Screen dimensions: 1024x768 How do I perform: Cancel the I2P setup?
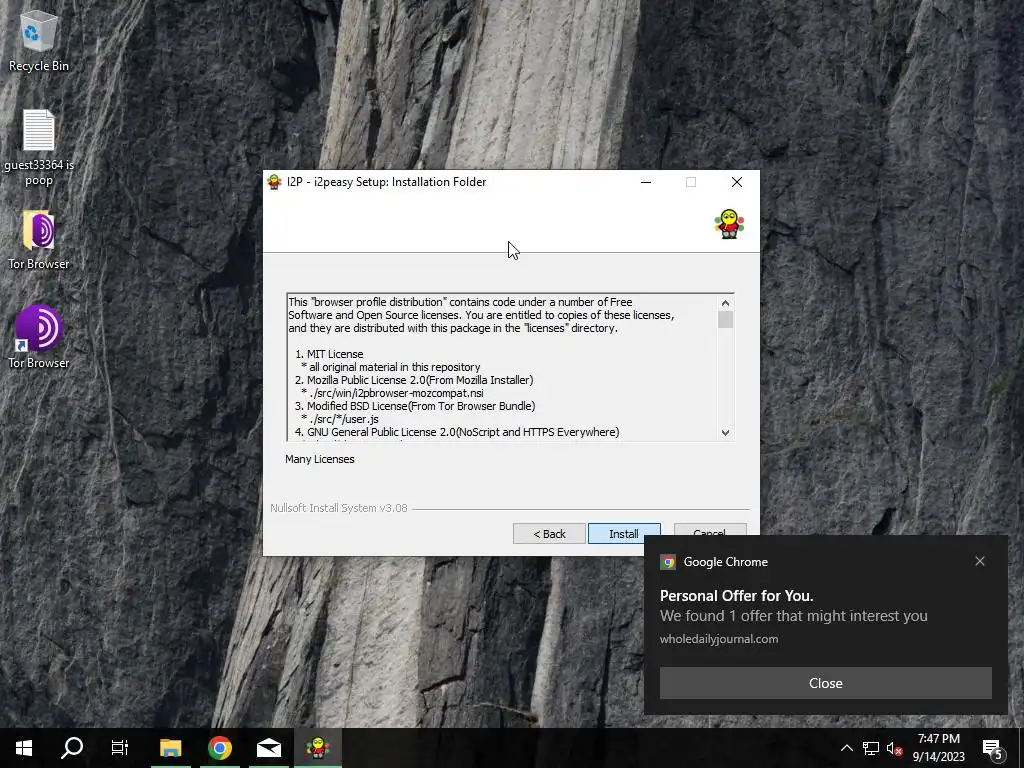point(710,530)
